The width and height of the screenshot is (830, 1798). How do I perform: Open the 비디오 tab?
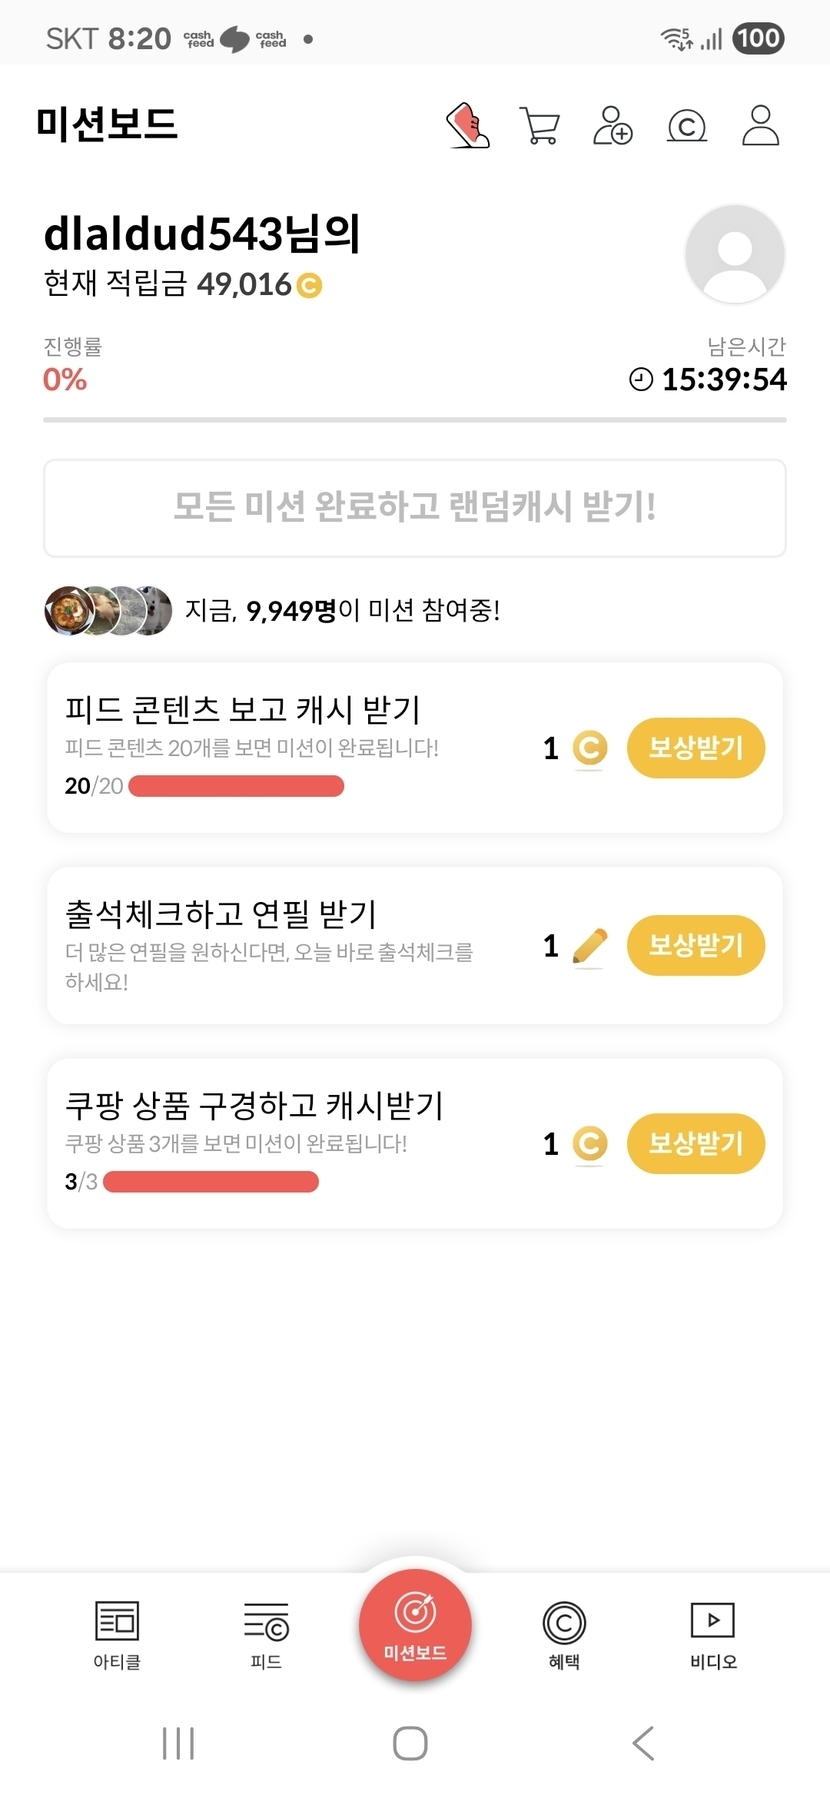click(x=713, y=1634)
